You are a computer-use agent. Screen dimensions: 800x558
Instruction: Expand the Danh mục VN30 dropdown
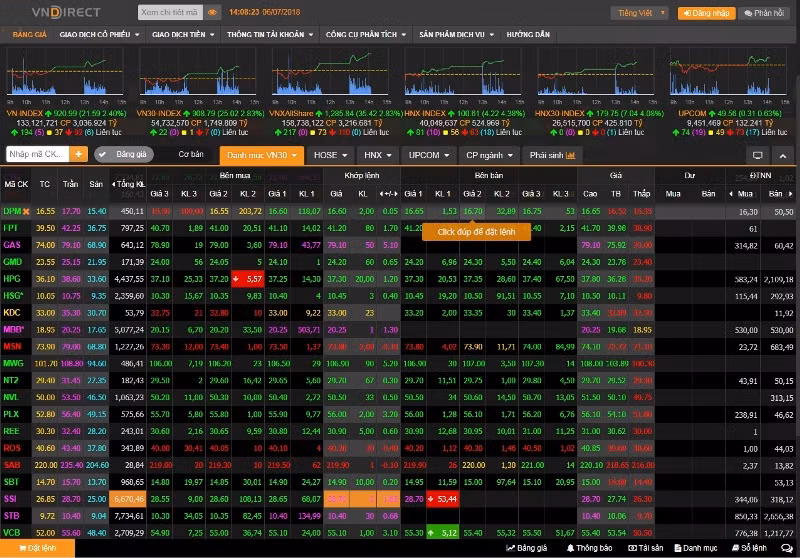click(x=259, y=155)
